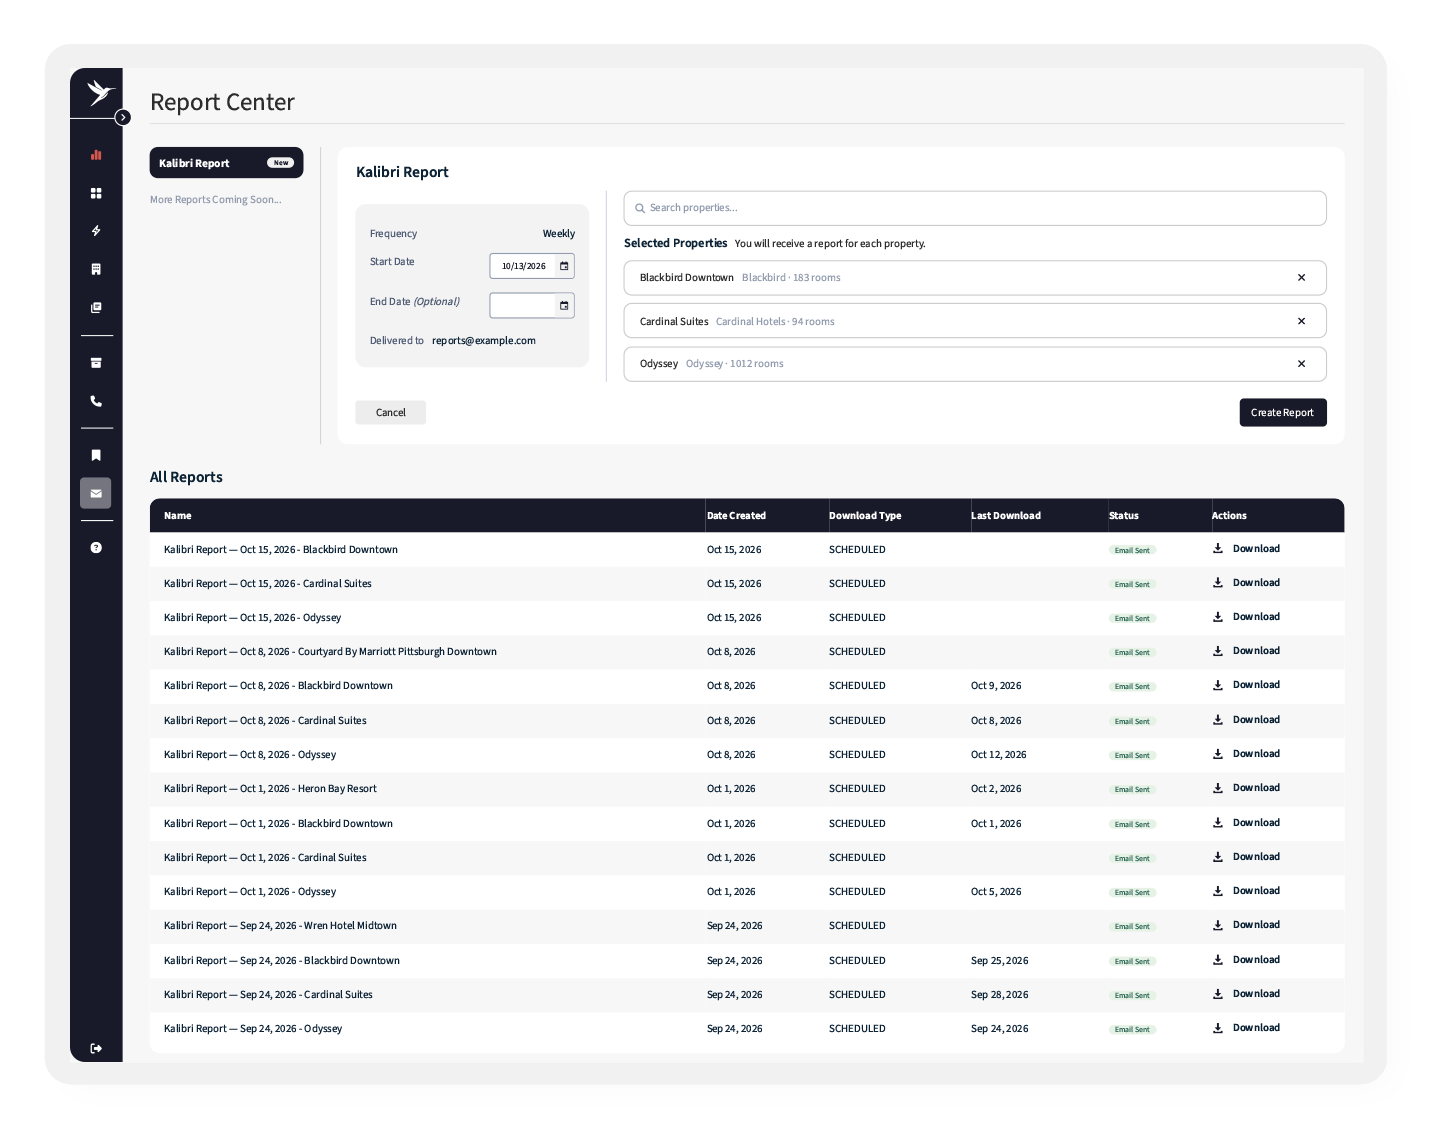
Task: Open the archive box sidebar icon
Action: pos(96,363)
